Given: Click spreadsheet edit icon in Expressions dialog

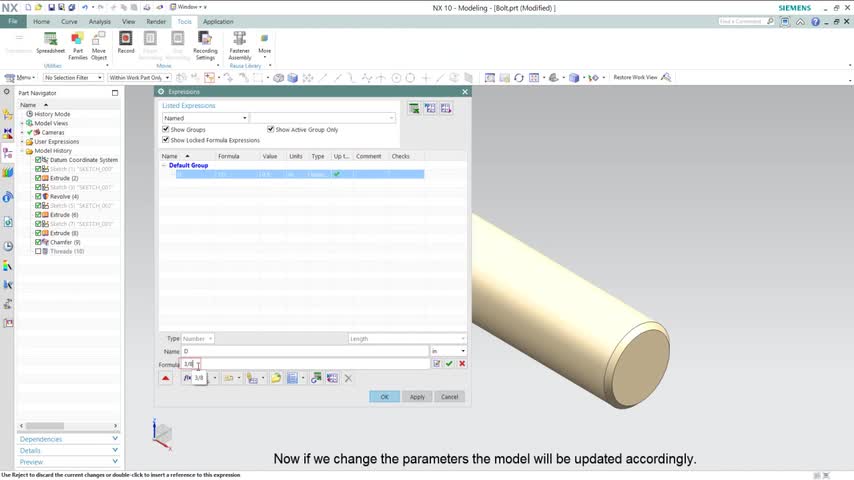Looking at the screenshot, I should click(414, 108).
